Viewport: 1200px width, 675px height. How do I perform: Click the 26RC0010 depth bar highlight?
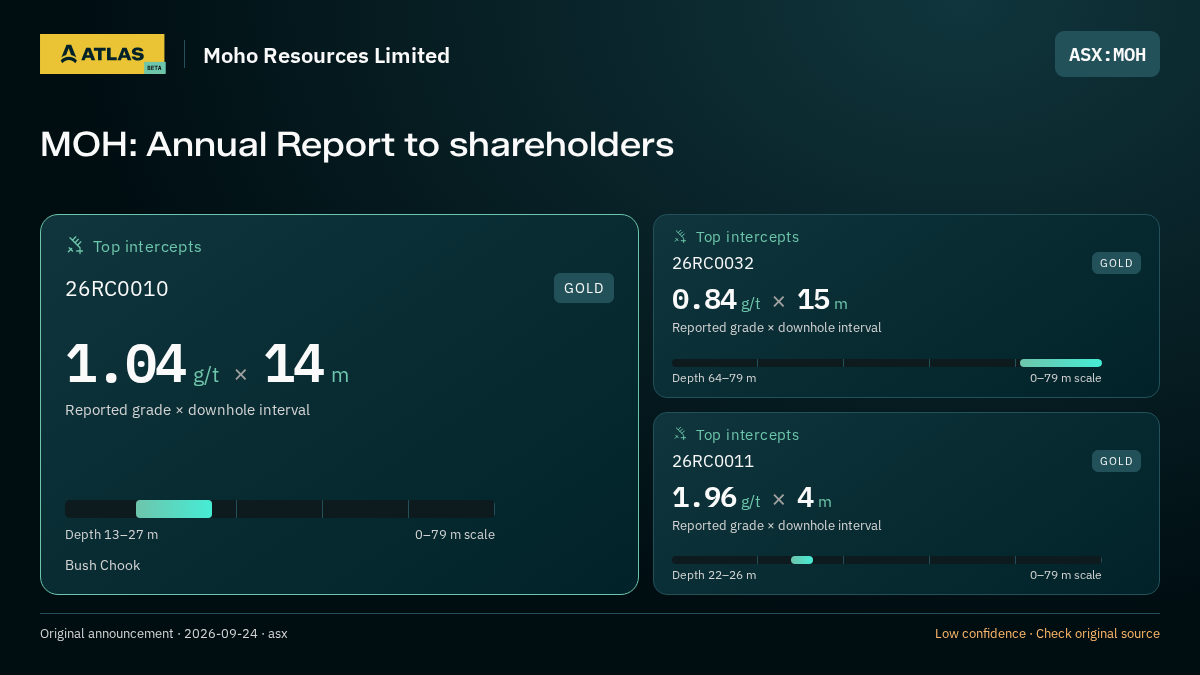pyautogui.click(x=174, y=509)
